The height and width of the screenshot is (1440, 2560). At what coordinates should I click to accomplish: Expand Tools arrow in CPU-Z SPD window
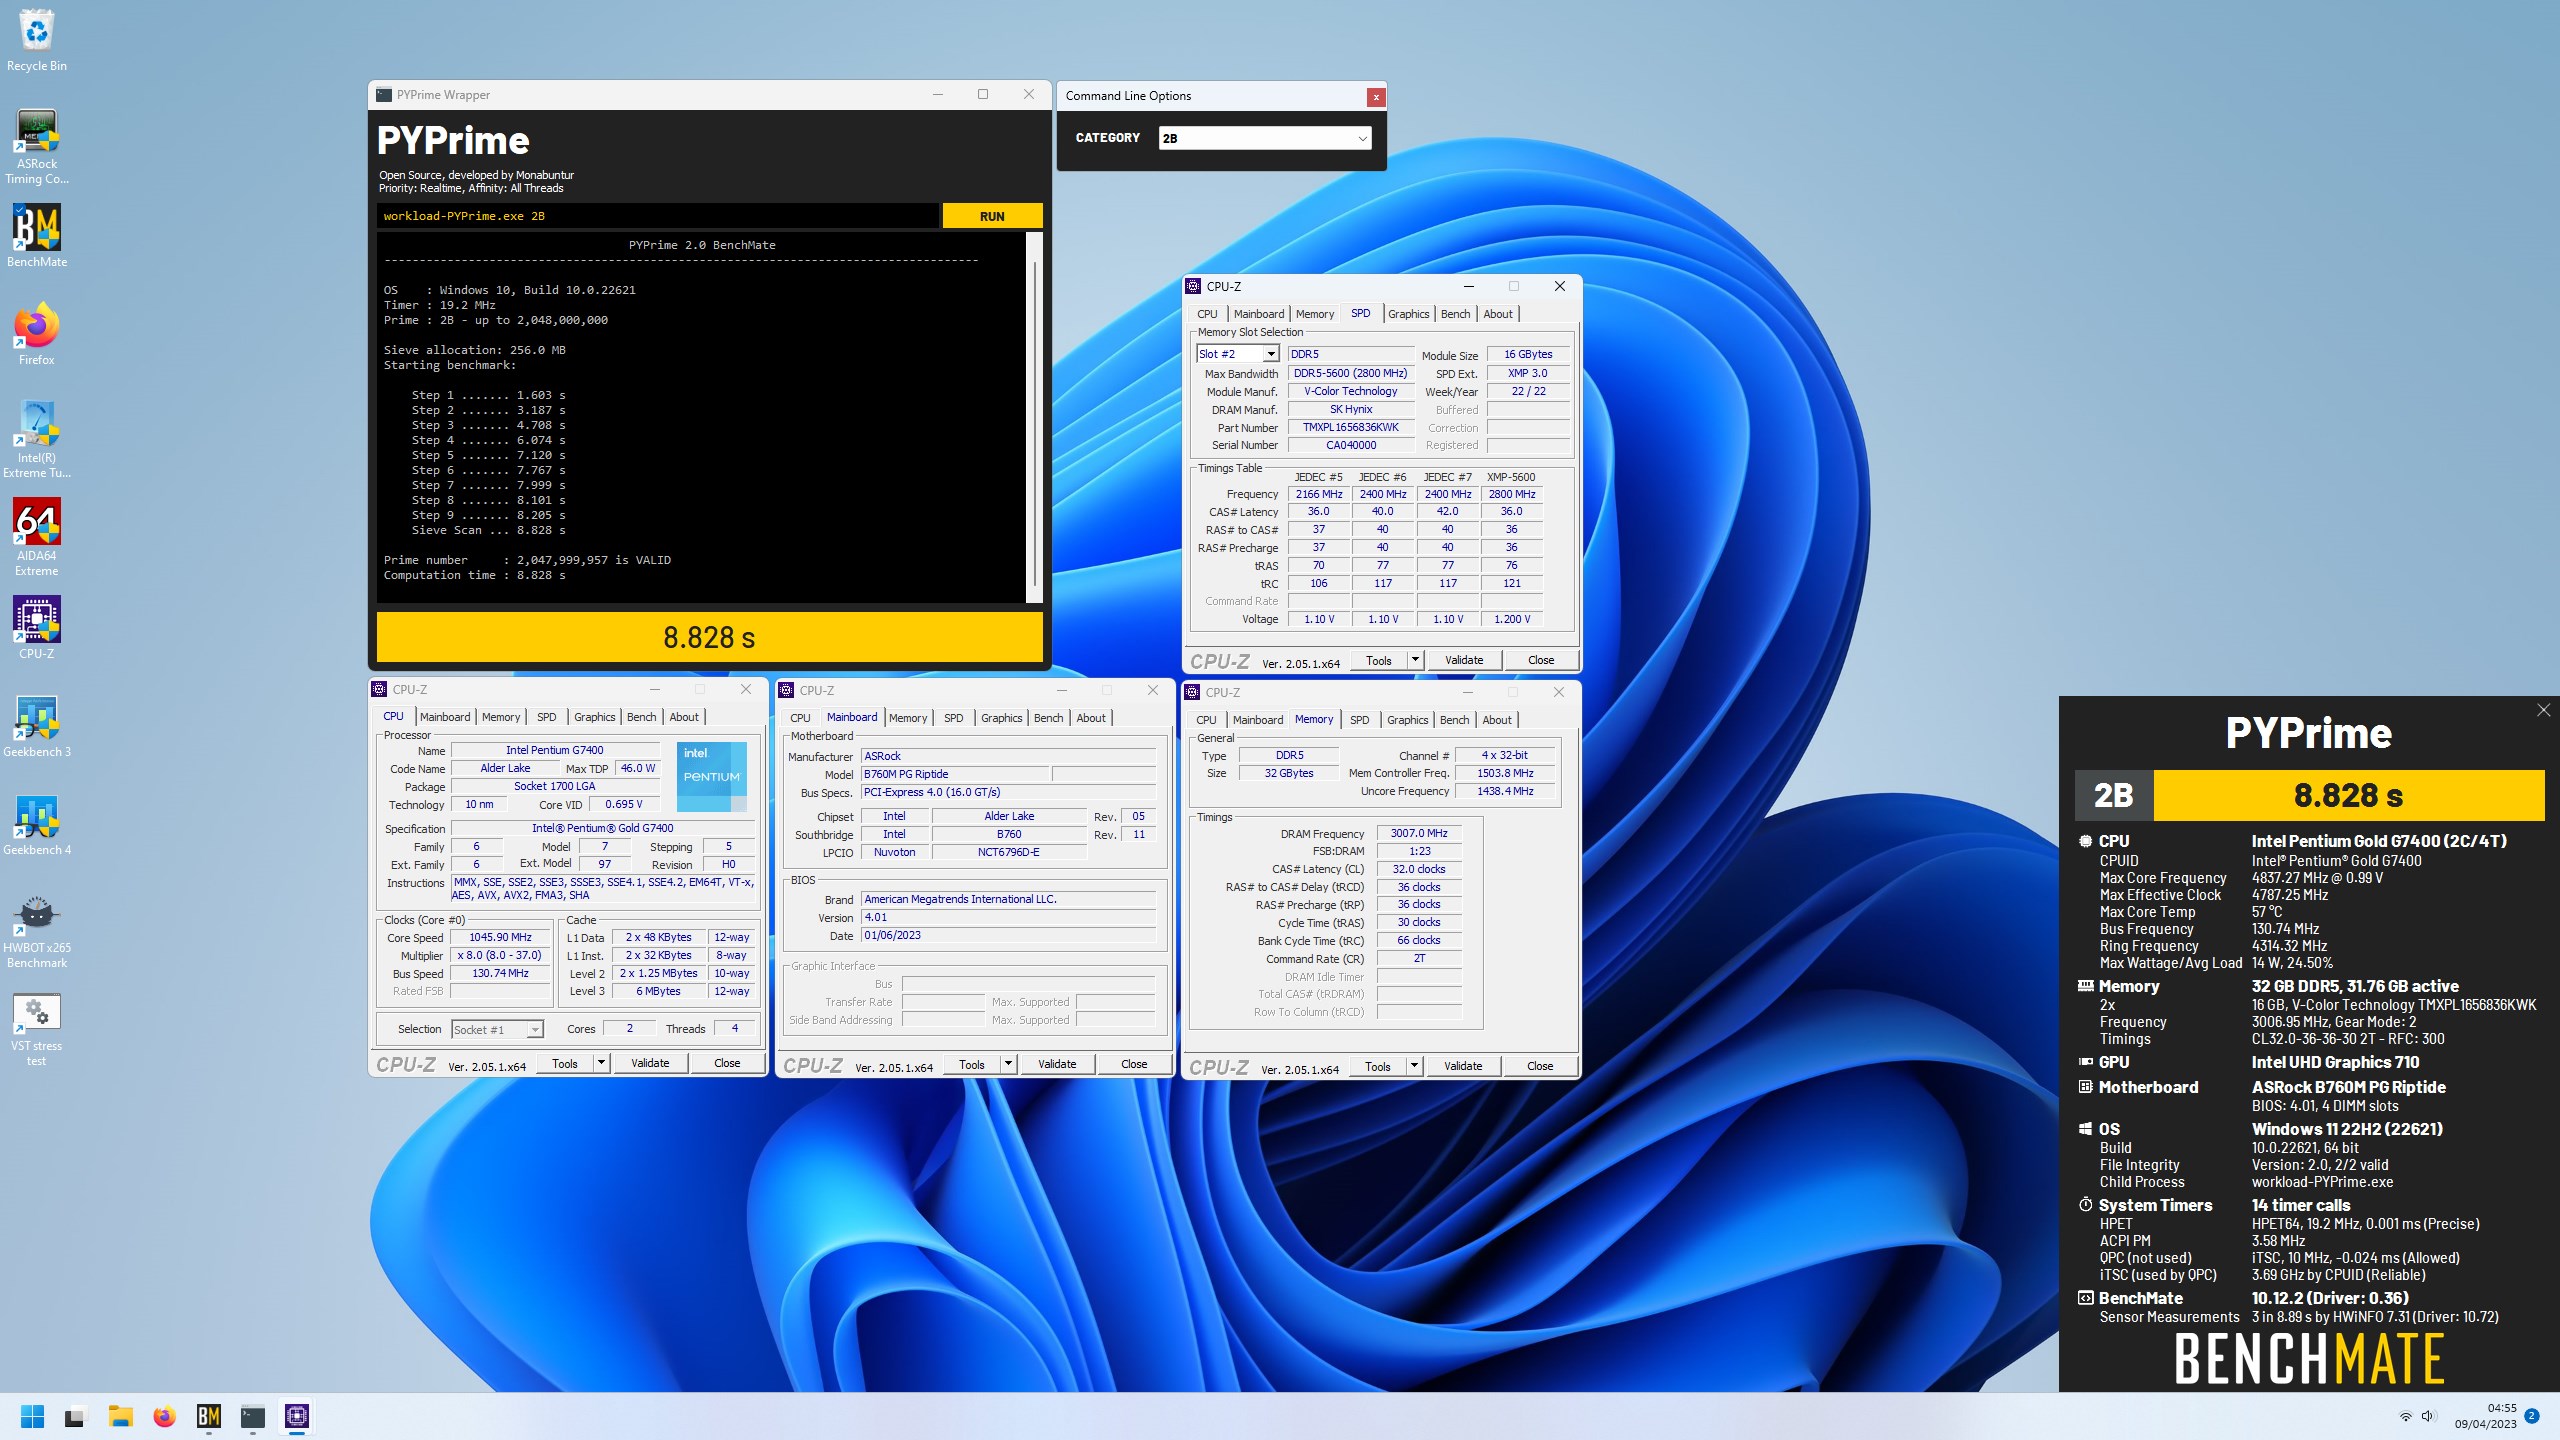pyautogui.click(x=1414, y=660)
